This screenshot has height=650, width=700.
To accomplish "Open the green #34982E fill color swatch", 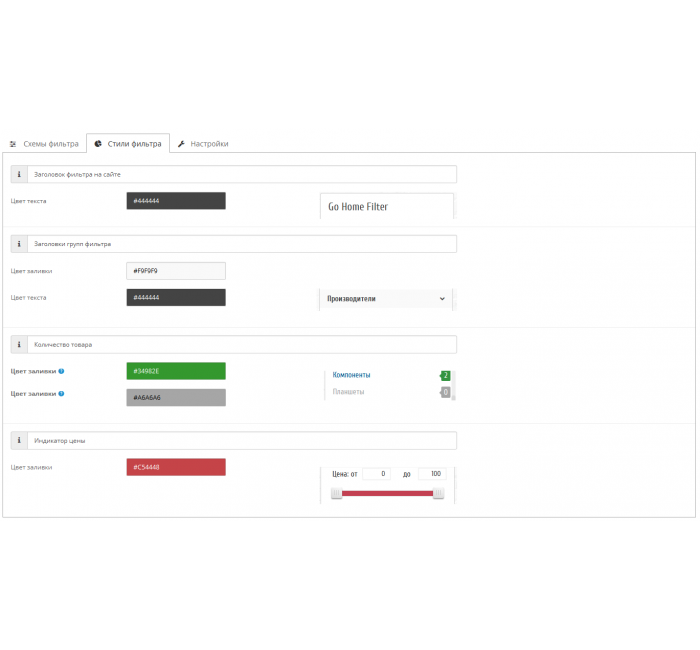I will [x=176, y=371].
